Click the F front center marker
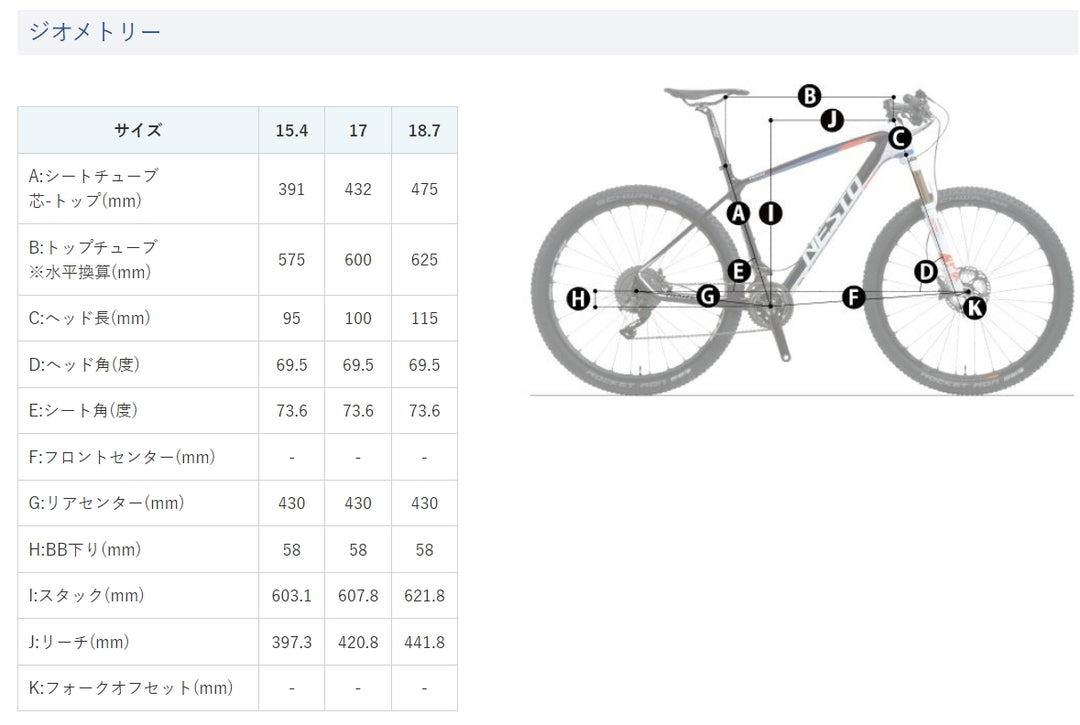Image resolution: width=1080 pixels, height=725 pixels. (x=853, y=296)
